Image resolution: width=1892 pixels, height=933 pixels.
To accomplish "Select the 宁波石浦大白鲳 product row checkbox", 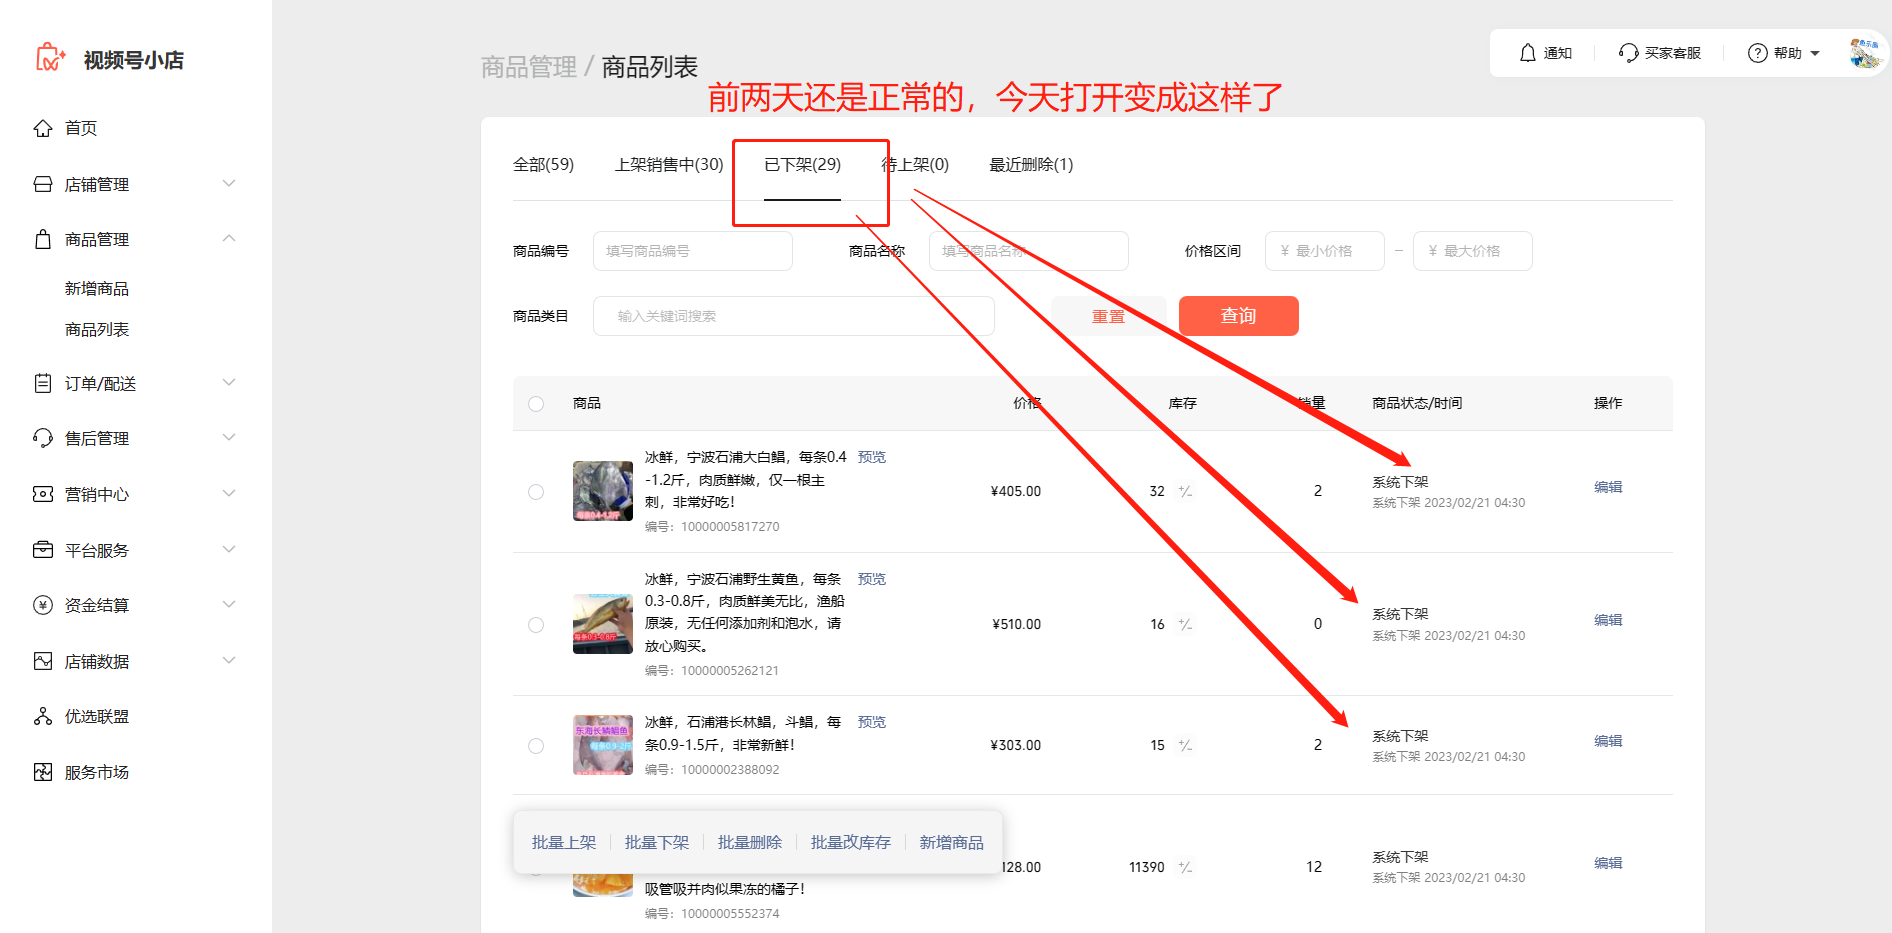I will pos(536,492).
